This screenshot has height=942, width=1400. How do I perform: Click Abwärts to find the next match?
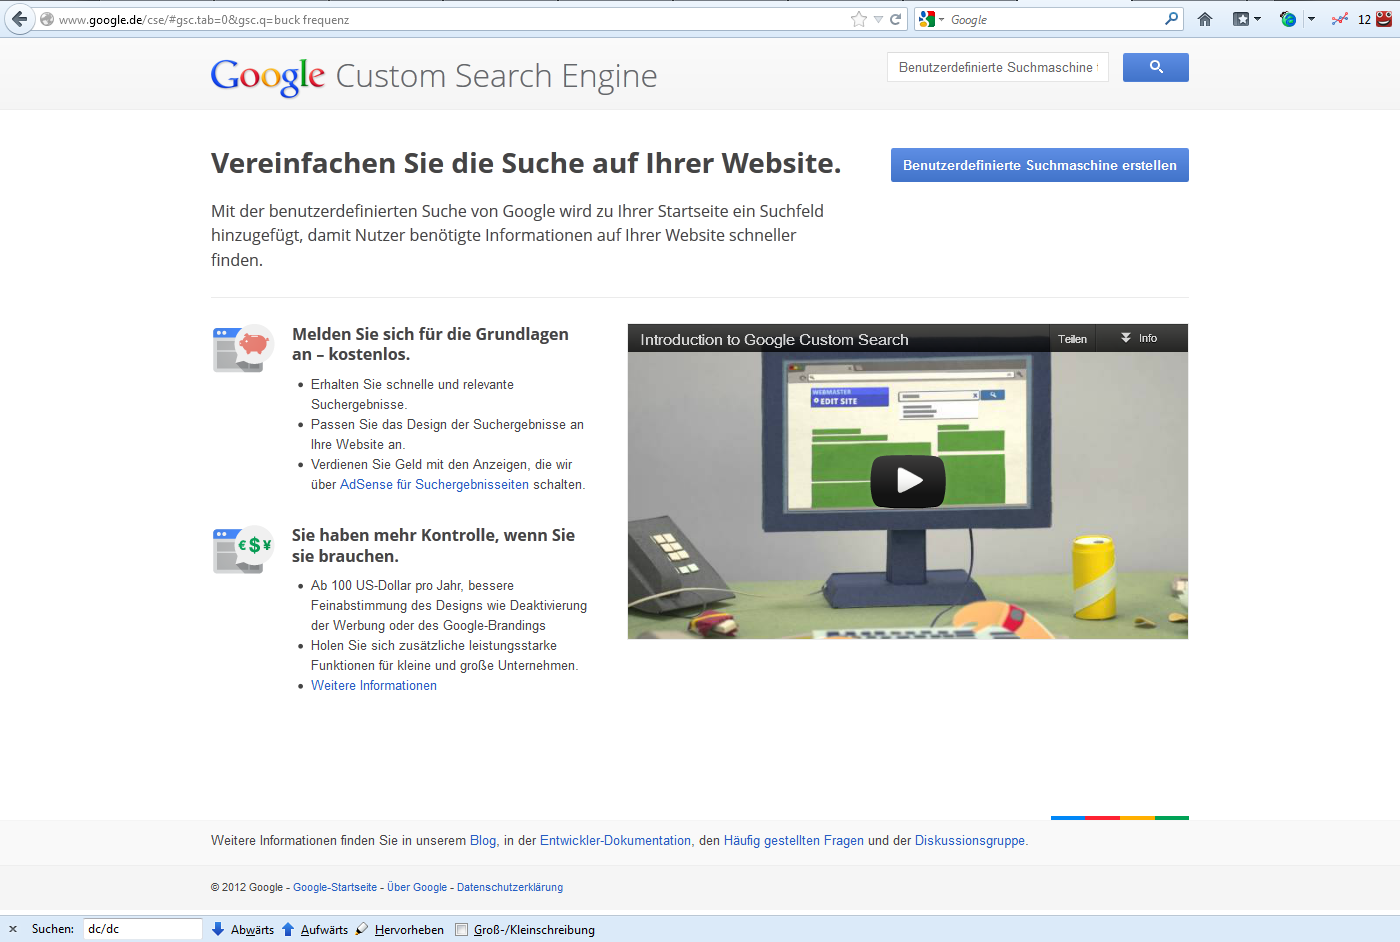click(243, 929)
